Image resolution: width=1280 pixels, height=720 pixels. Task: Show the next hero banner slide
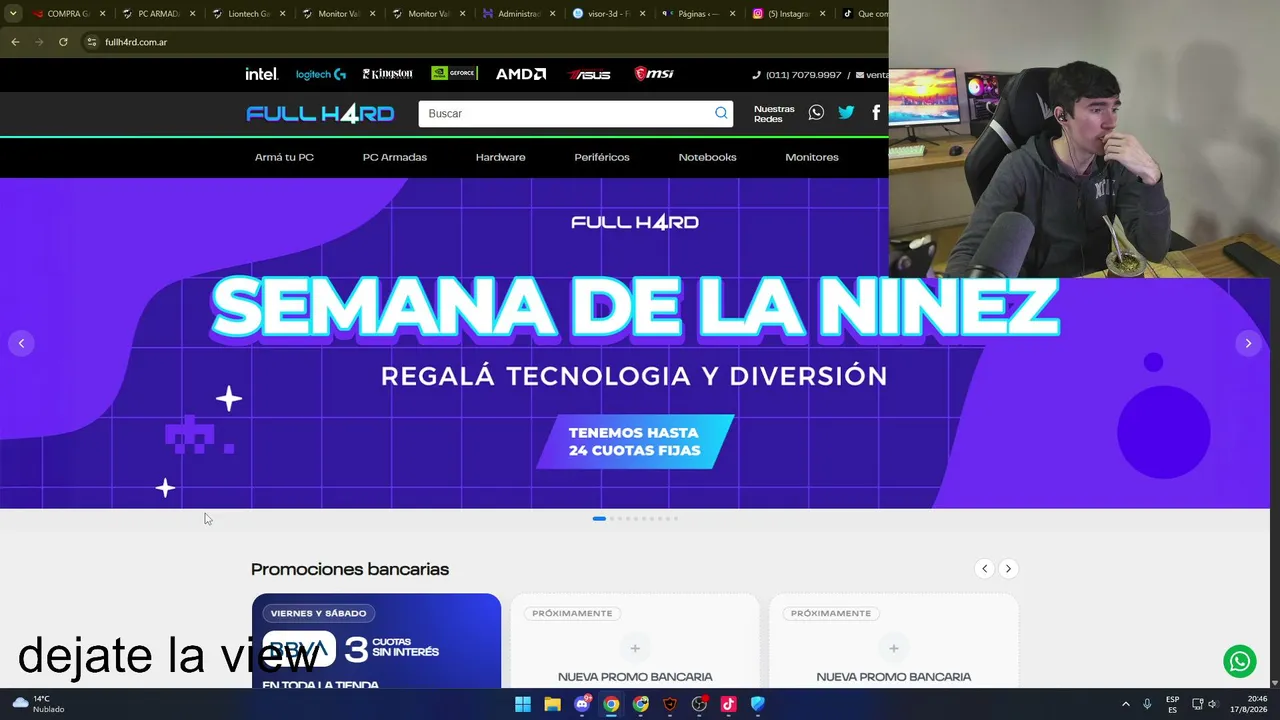point(1248,343)
